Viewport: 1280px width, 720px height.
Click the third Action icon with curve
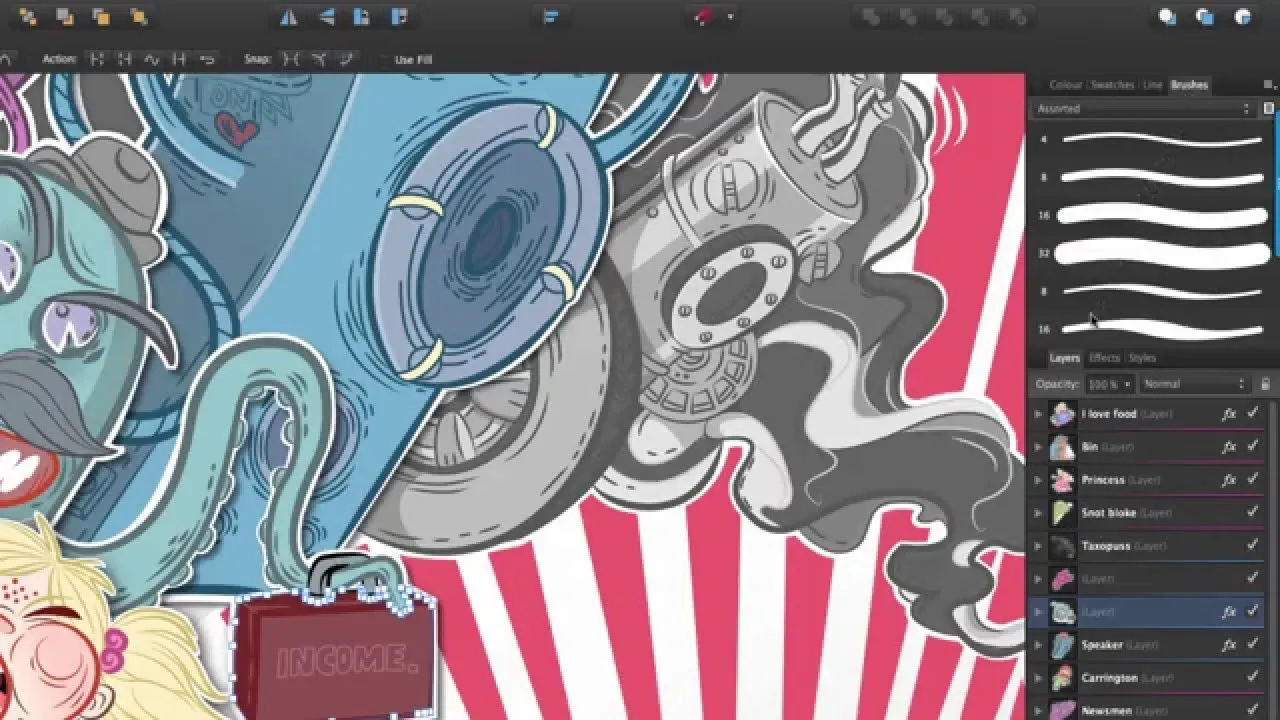point(152,60)
